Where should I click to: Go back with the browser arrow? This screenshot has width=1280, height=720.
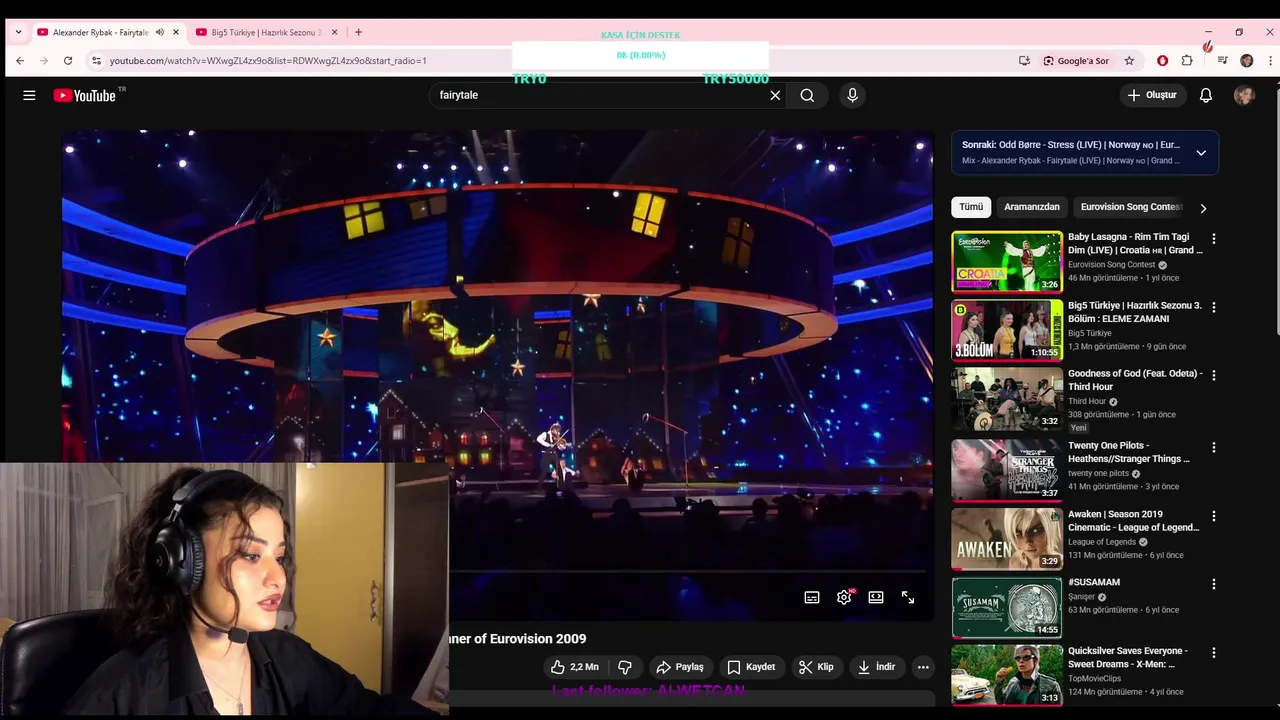(x=20, y=61)
